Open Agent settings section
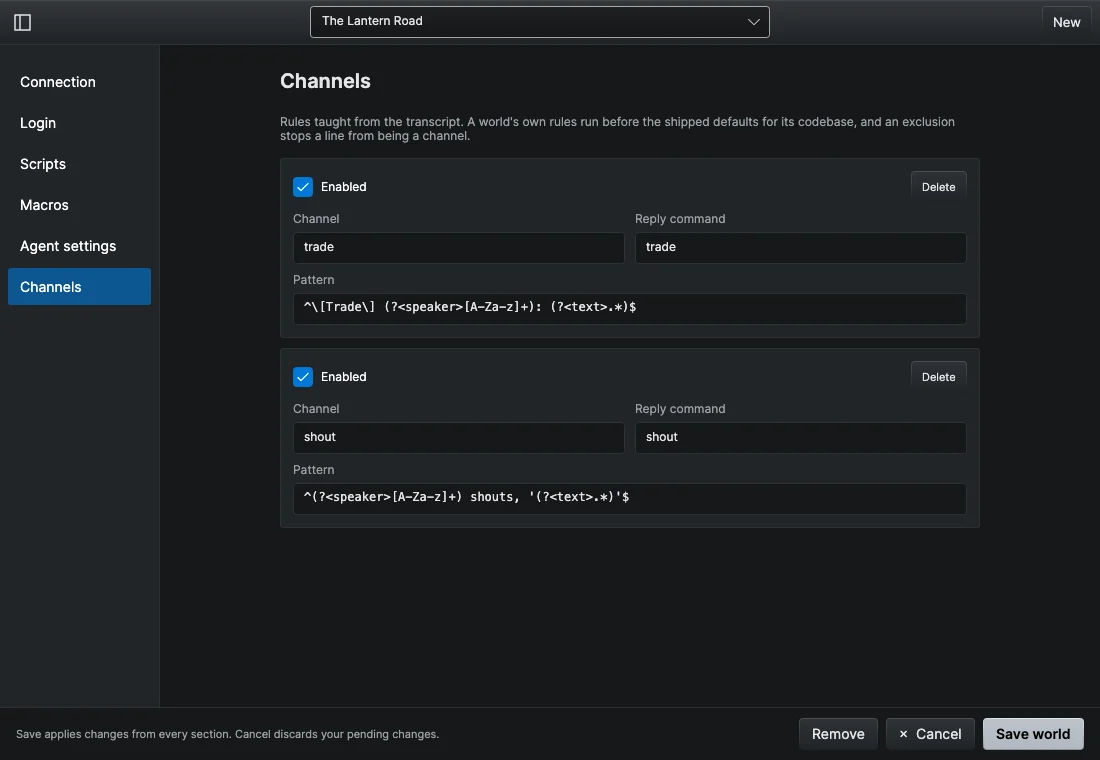Viewport: 1100px width, 760px height. [79, 246]
